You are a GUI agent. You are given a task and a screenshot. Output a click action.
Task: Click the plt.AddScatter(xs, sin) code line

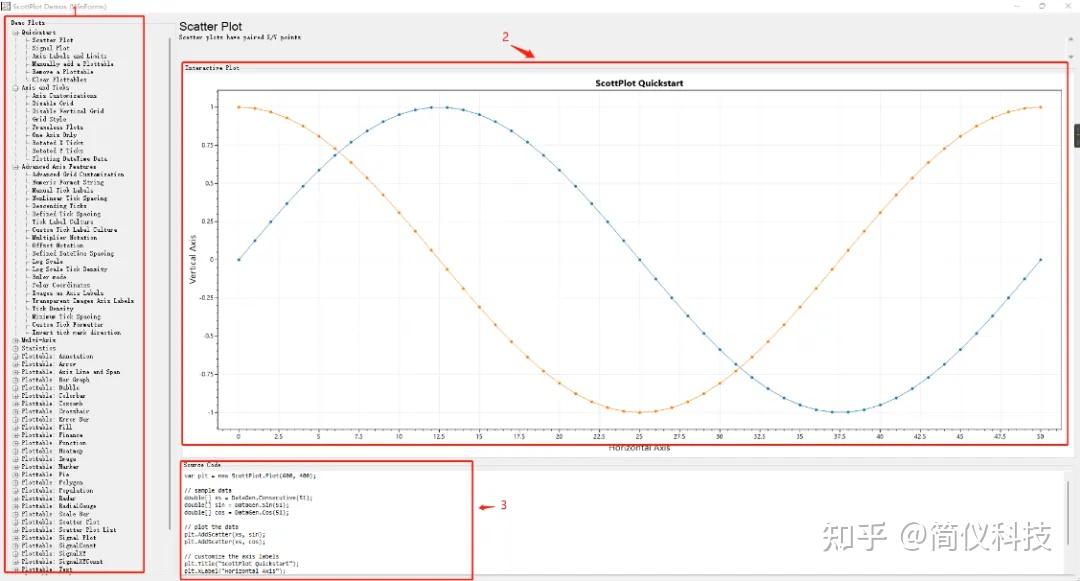pos(225,534)
